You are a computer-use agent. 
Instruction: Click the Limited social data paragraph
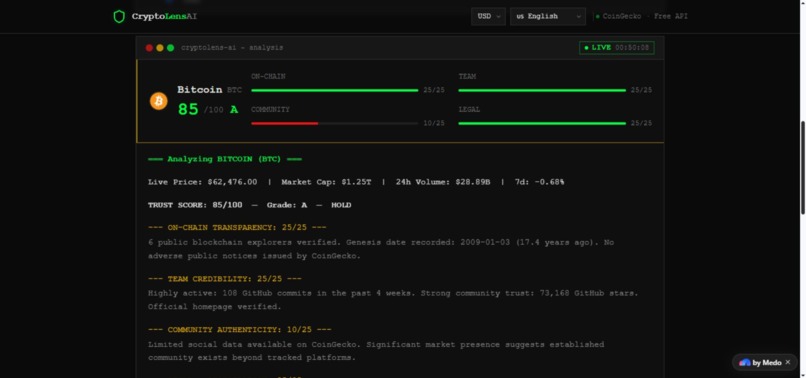coord(376,351)
